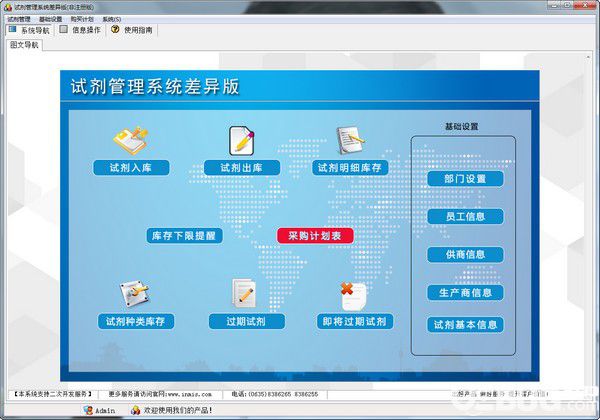Open 试剂种类库存 button
The height and width of the screenshot is (420, 600).
(136, 321)
